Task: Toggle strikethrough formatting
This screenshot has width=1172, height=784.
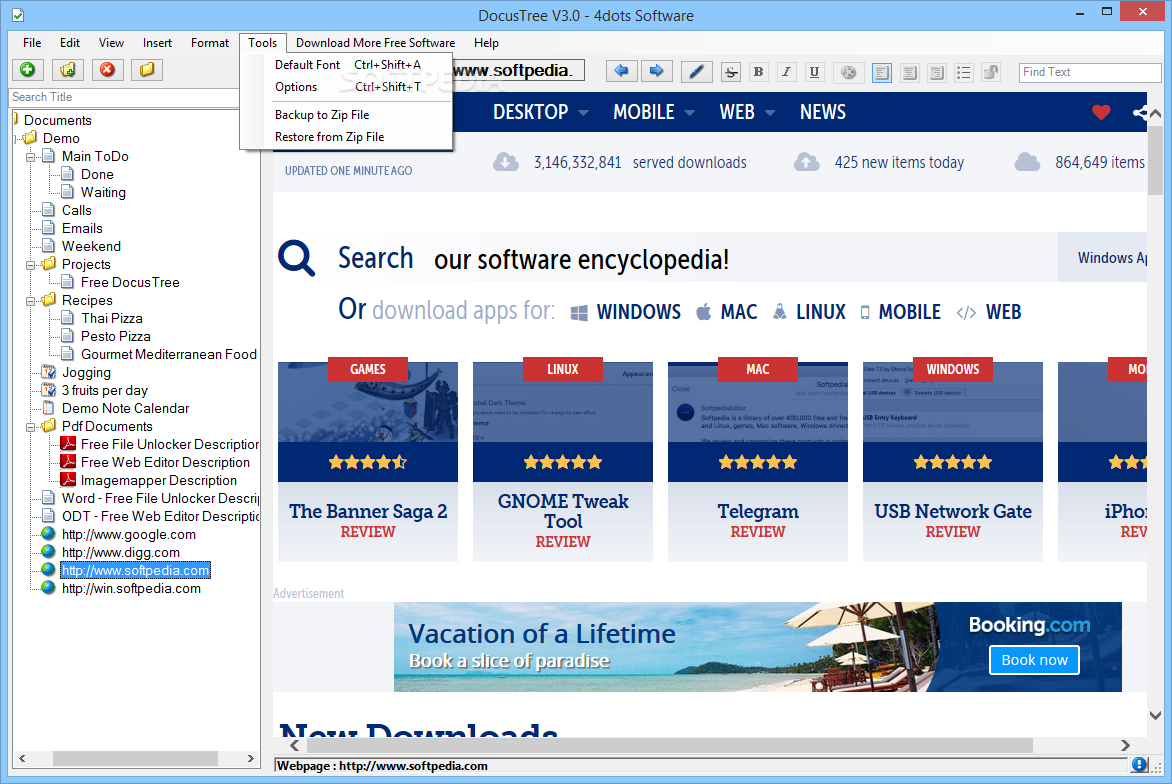Action: [x=731, y=72]
